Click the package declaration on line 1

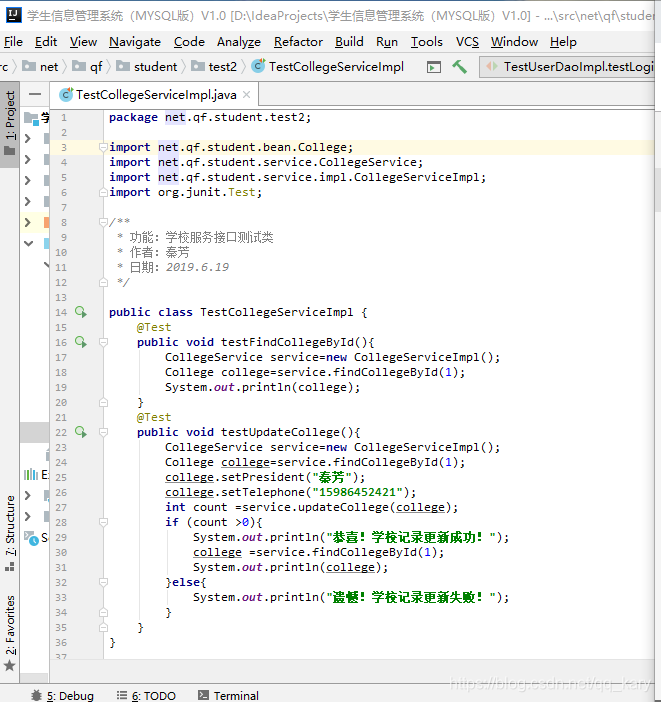point(210,117)
